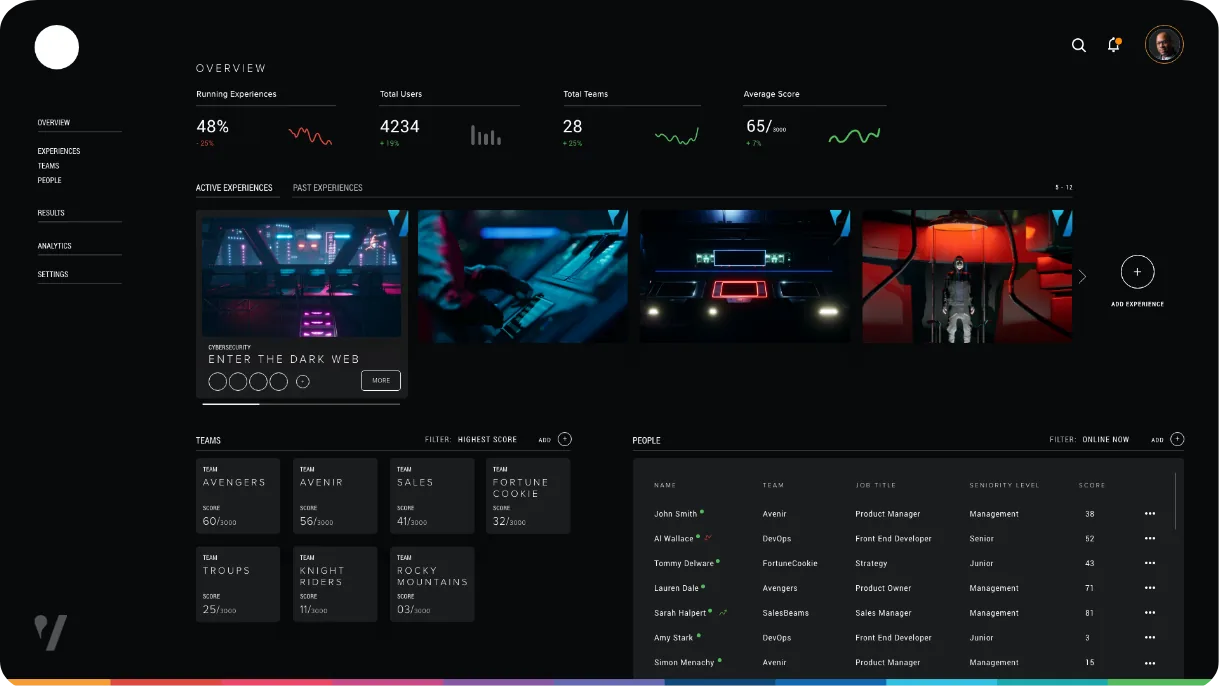1219x692 pixels.
Task: Open the Knight Riders team card
Action: point(335,584)
